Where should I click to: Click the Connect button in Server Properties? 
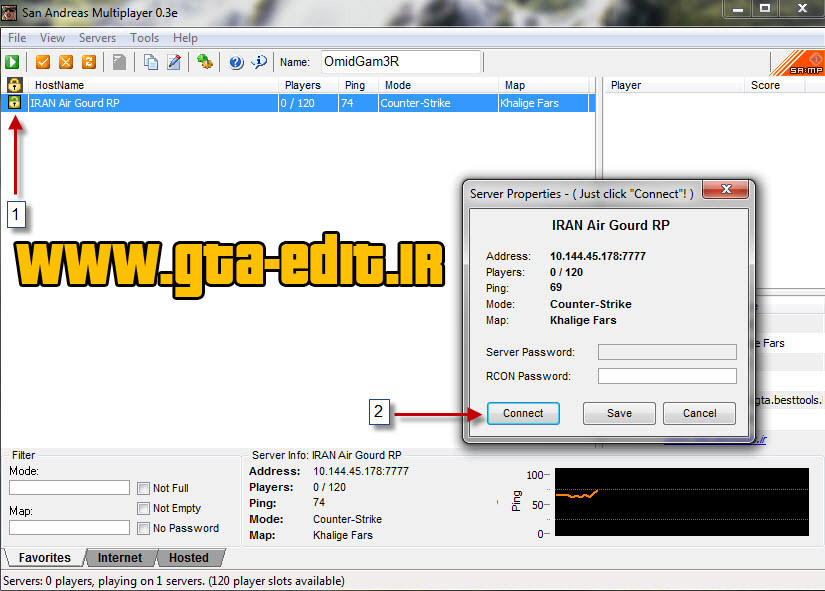click(x=523, y=414)
